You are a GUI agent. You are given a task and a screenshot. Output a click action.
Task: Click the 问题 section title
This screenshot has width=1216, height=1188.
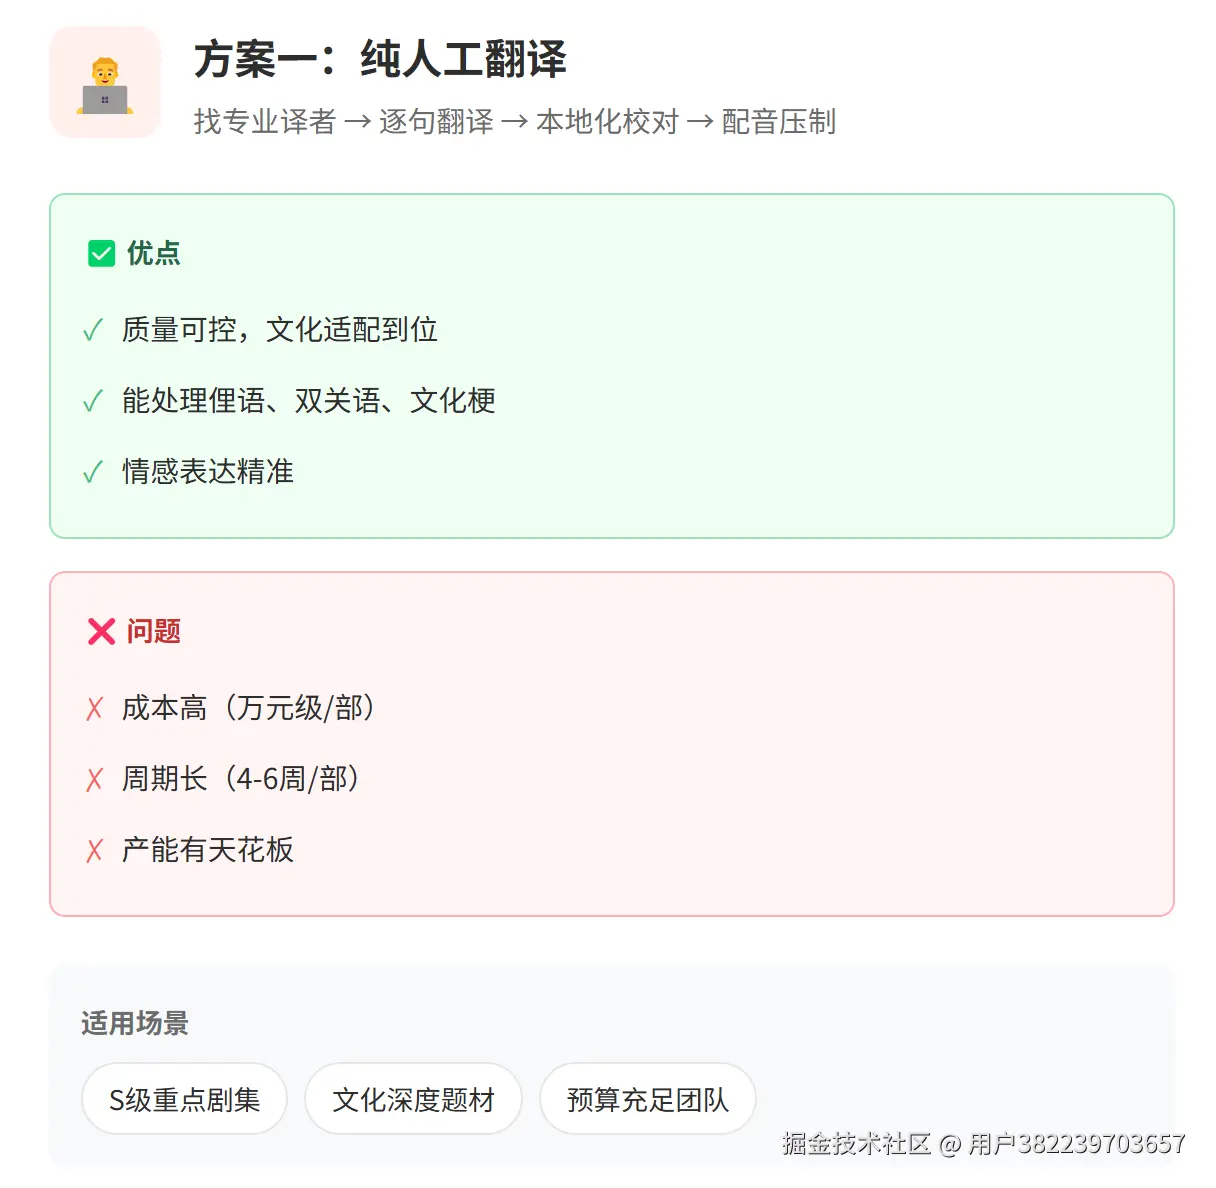[153, 631]
